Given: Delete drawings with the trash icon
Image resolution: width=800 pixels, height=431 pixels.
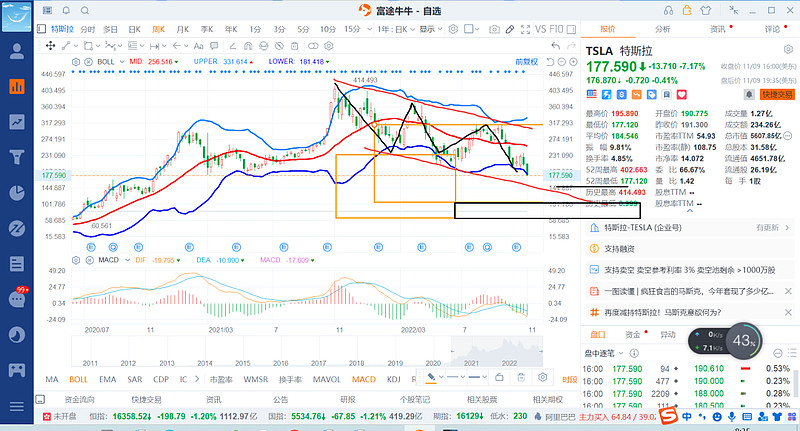Looking at the screenshot, I should tap(294, 46).
